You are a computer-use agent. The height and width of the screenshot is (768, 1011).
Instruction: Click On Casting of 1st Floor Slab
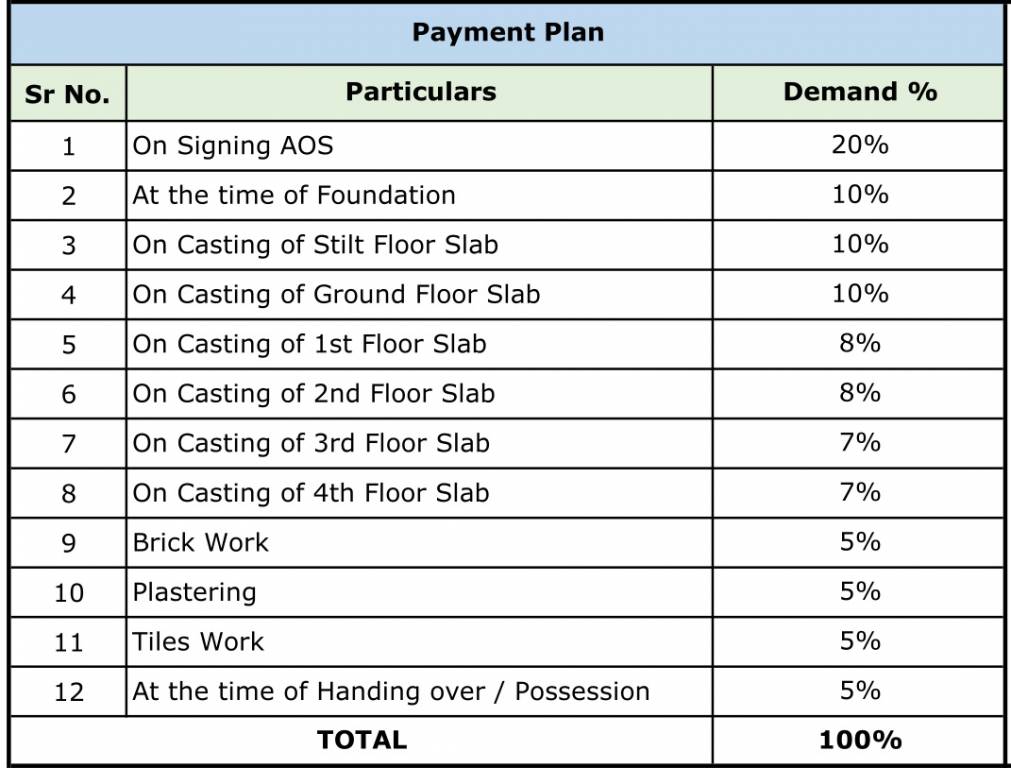(x=309, y=344)
